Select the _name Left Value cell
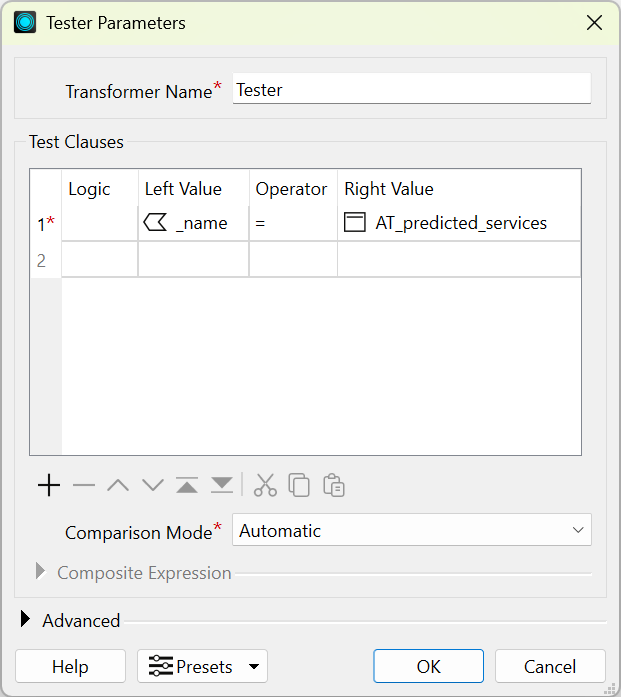Image resolution: width=621 pixels, height=697 pixels. [193, 223]
